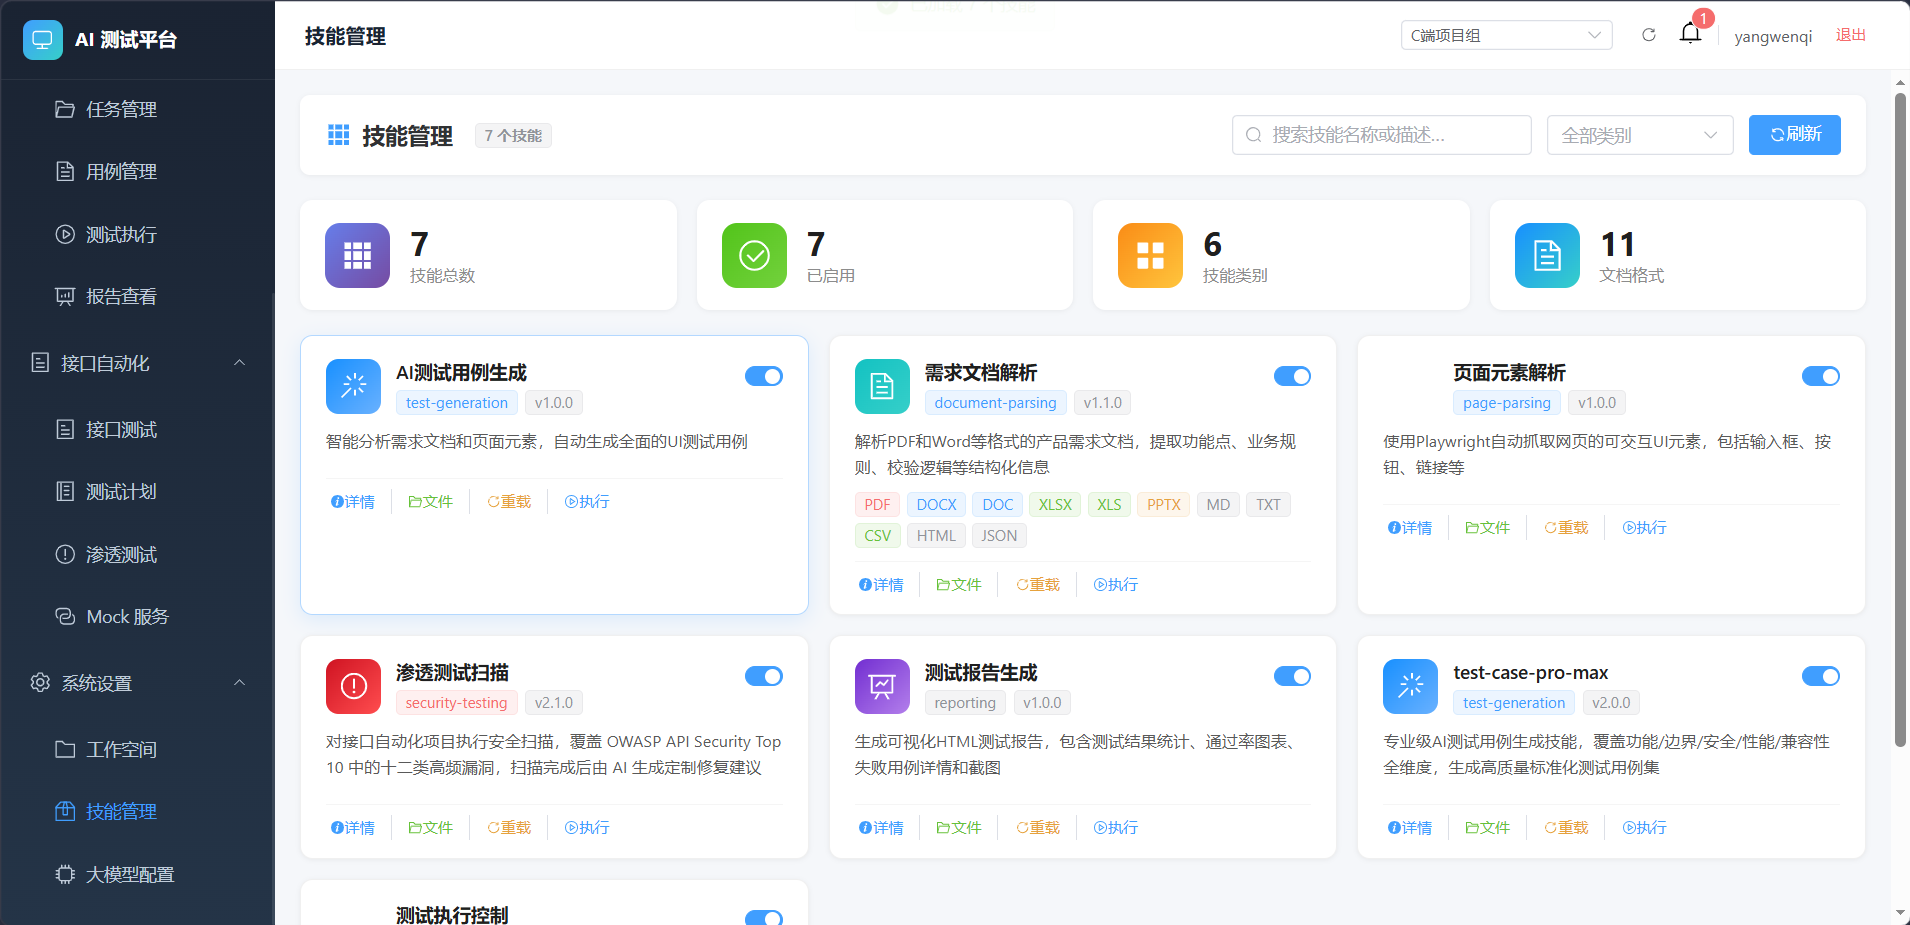1910x925 pixels.
Task: Click the 测试计划 icon in sidebar
Action: tap(65, 491)
